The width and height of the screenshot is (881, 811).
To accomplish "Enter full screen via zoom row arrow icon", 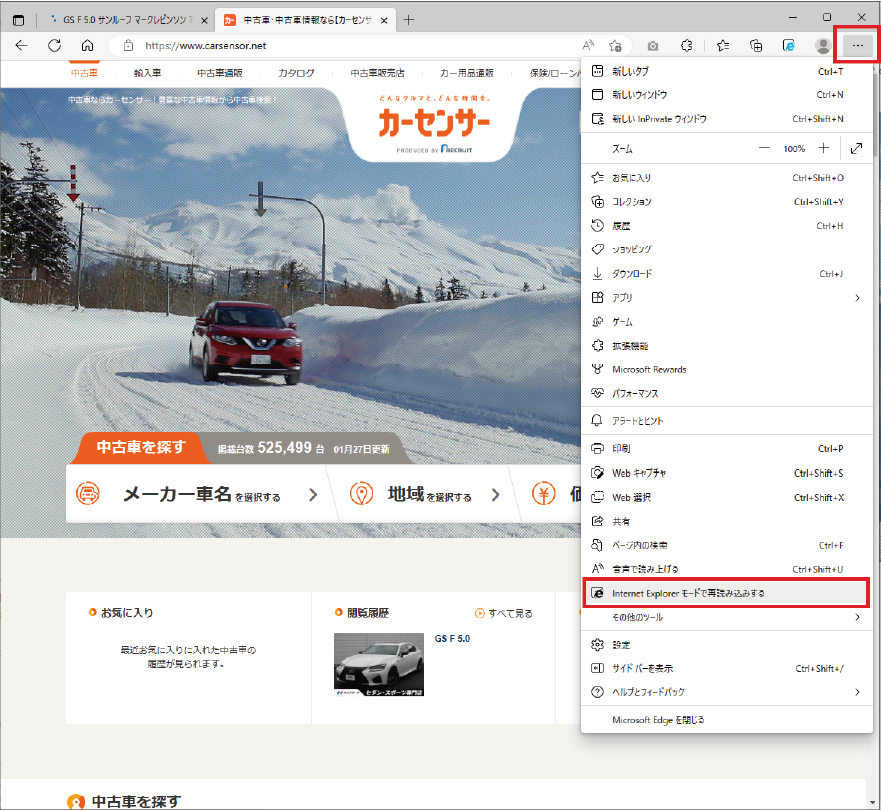I will click(856, 148).
